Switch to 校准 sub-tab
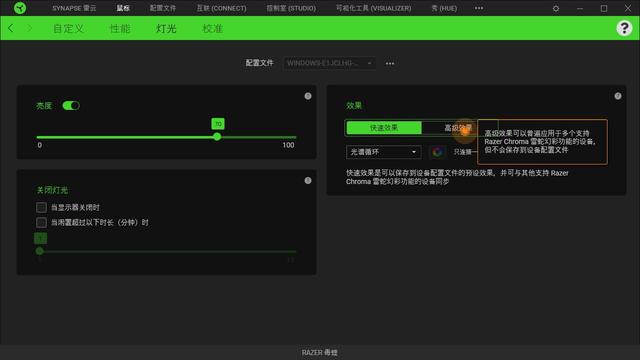The height and width of the screenshot is (360, 640). (213, 29)
